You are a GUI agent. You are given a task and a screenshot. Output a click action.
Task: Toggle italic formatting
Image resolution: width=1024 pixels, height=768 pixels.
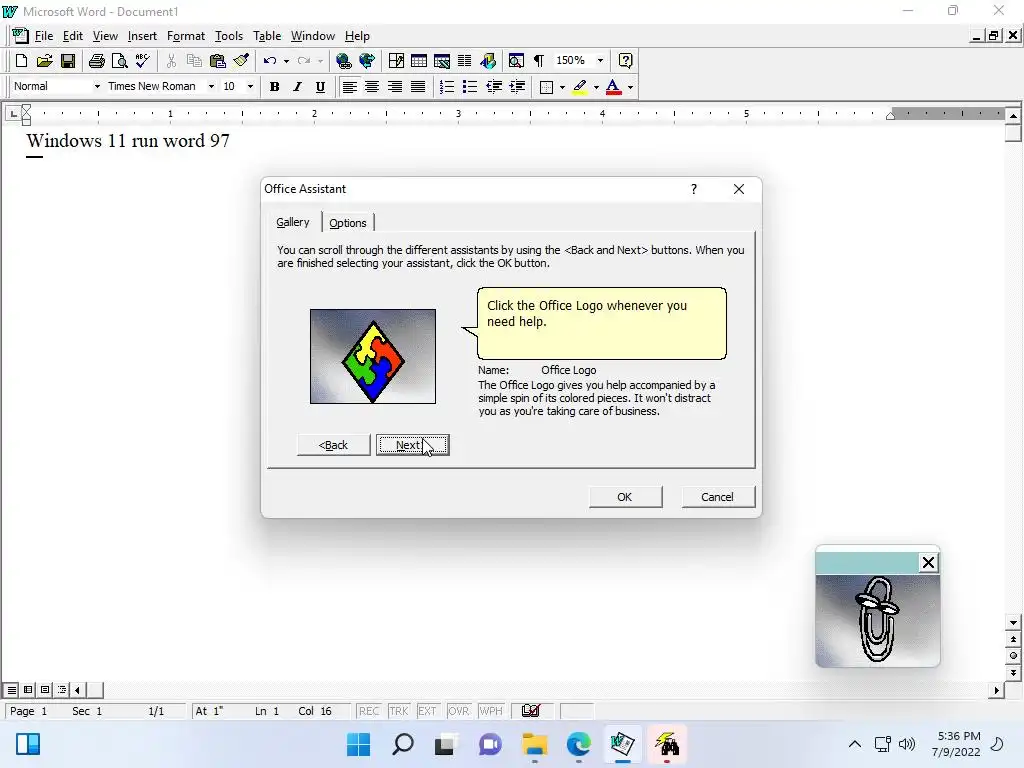pyautogui.click(x=297, y=87)
